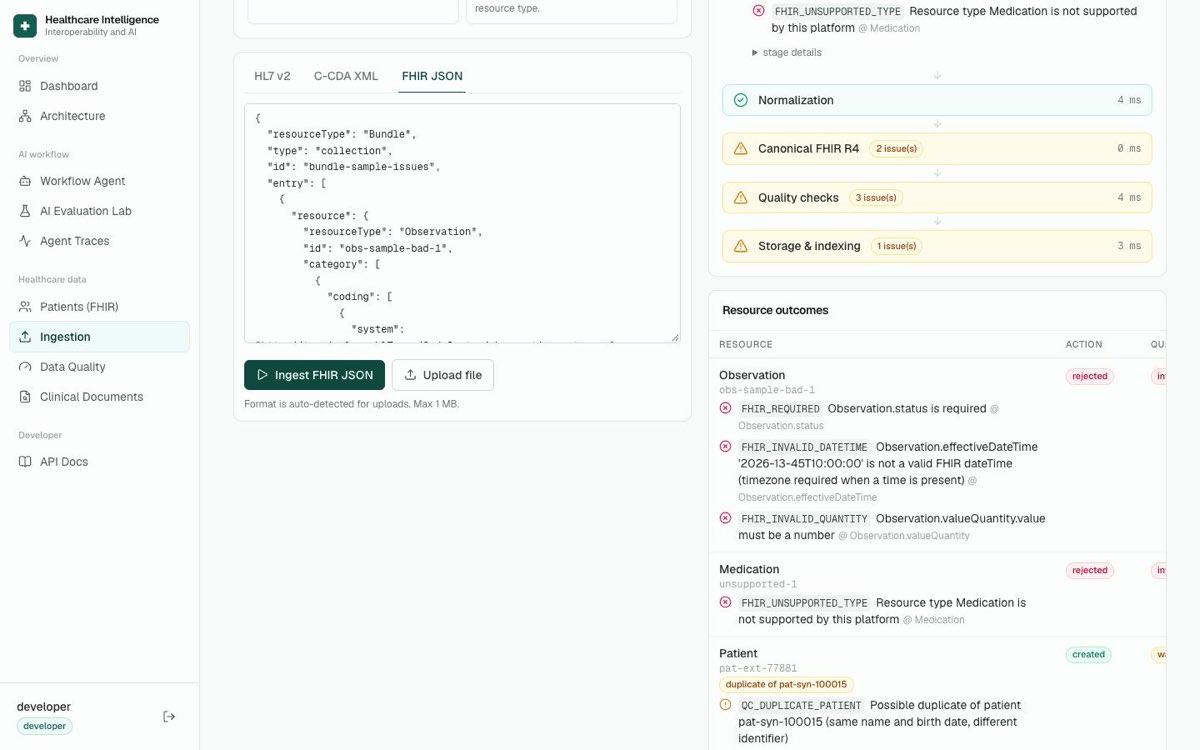Click the Normalization green check icon

pos(741,100)
